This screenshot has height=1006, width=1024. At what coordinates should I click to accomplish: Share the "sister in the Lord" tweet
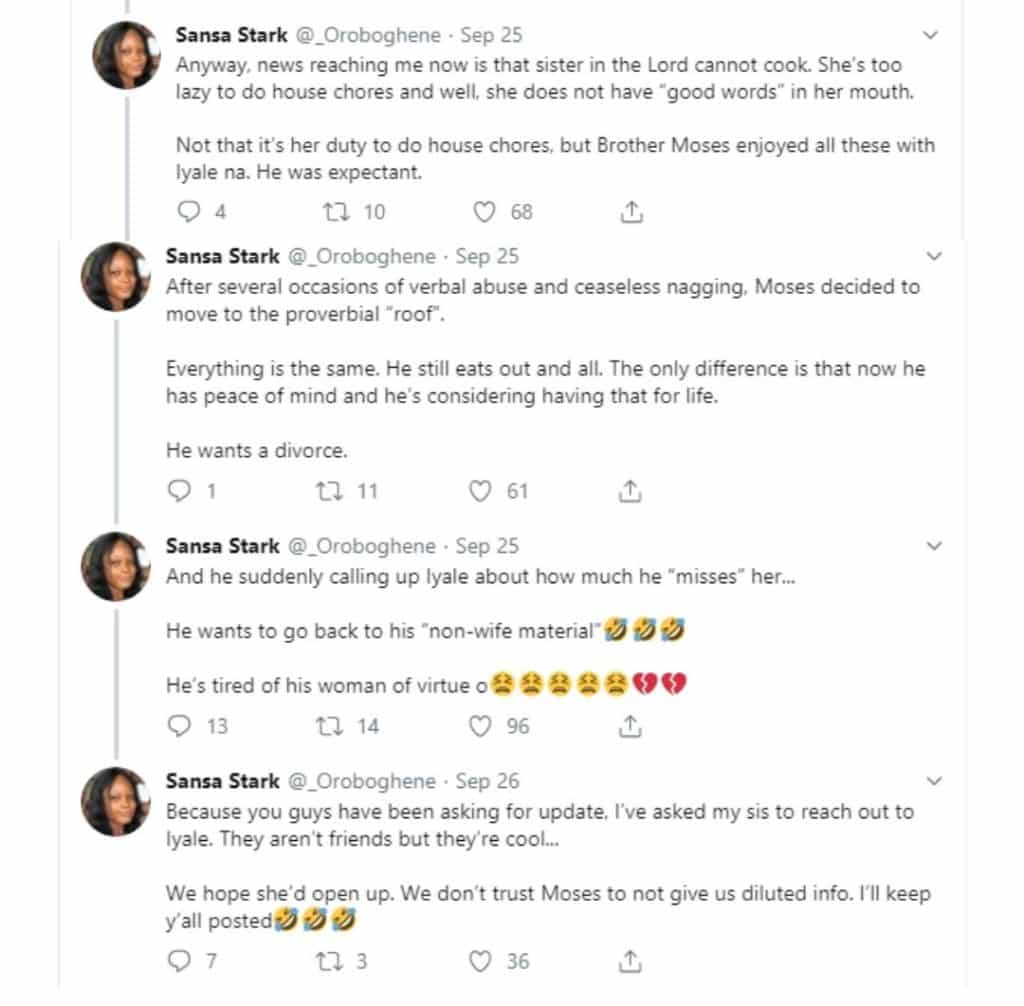631,212
